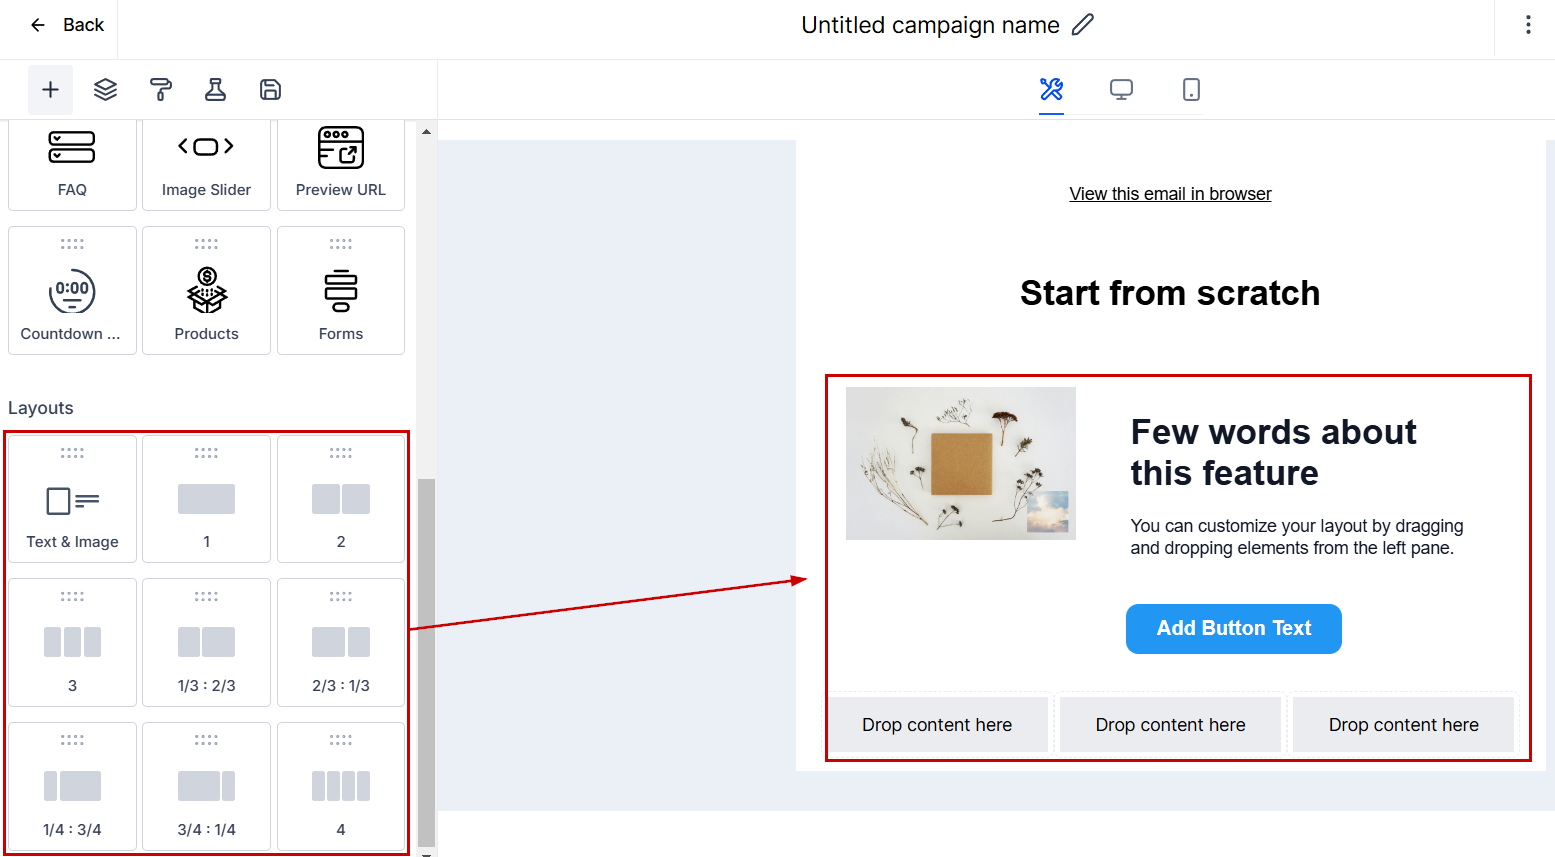Open the flask testing icon

click(215, 90)
